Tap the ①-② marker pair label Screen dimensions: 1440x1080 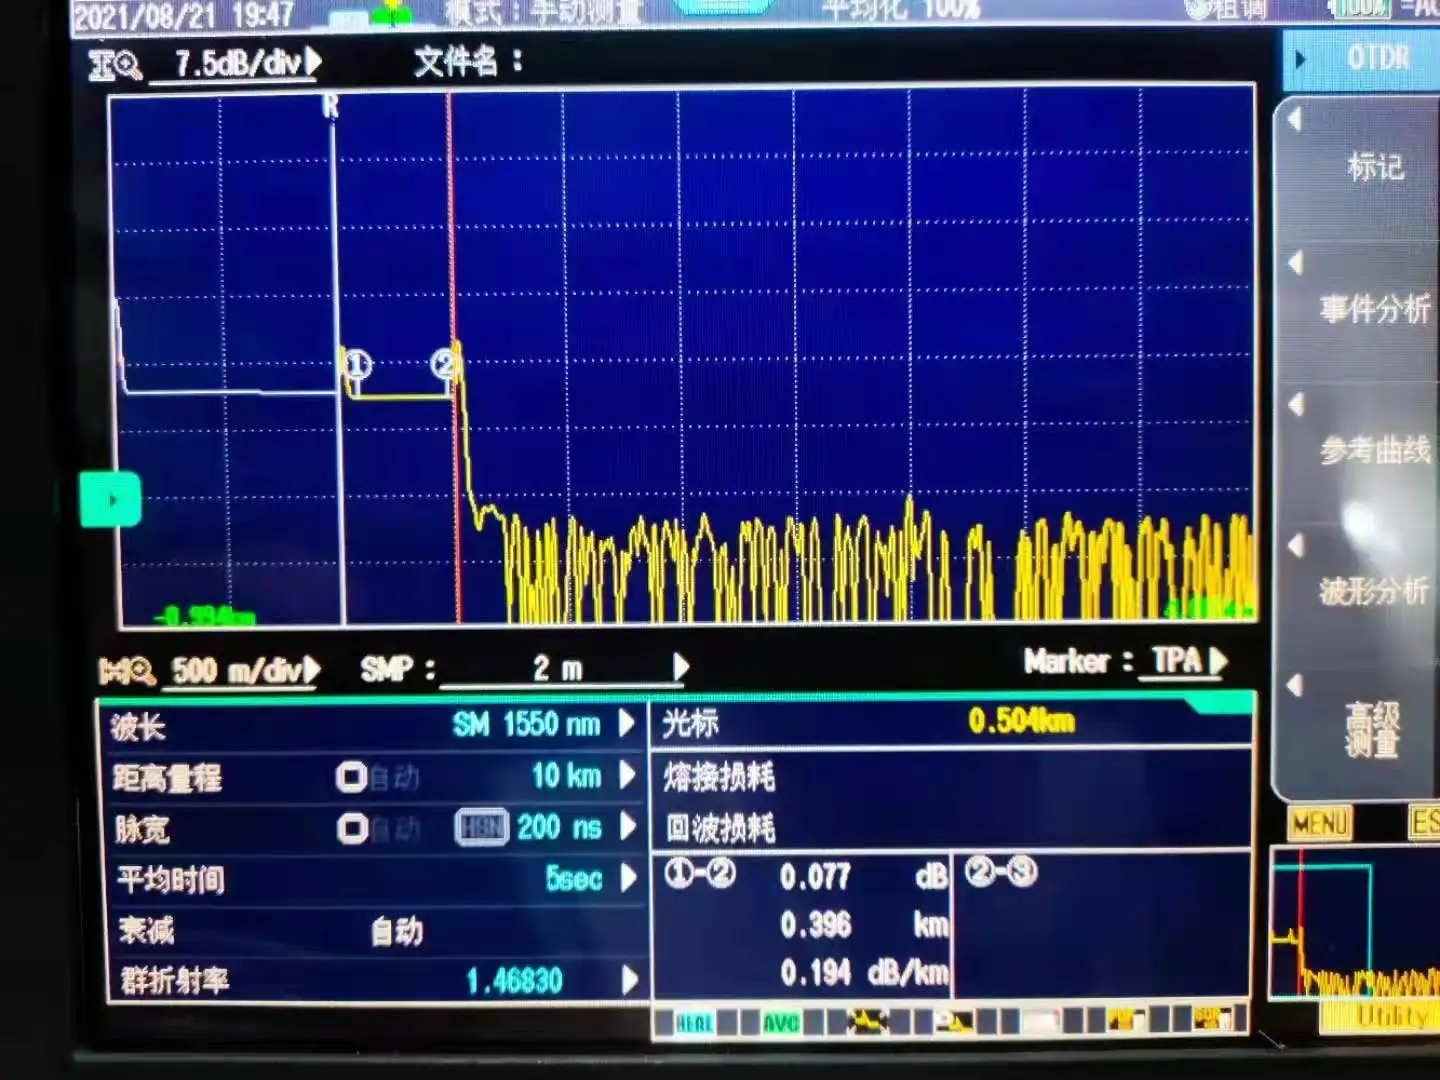pos(700,874)
